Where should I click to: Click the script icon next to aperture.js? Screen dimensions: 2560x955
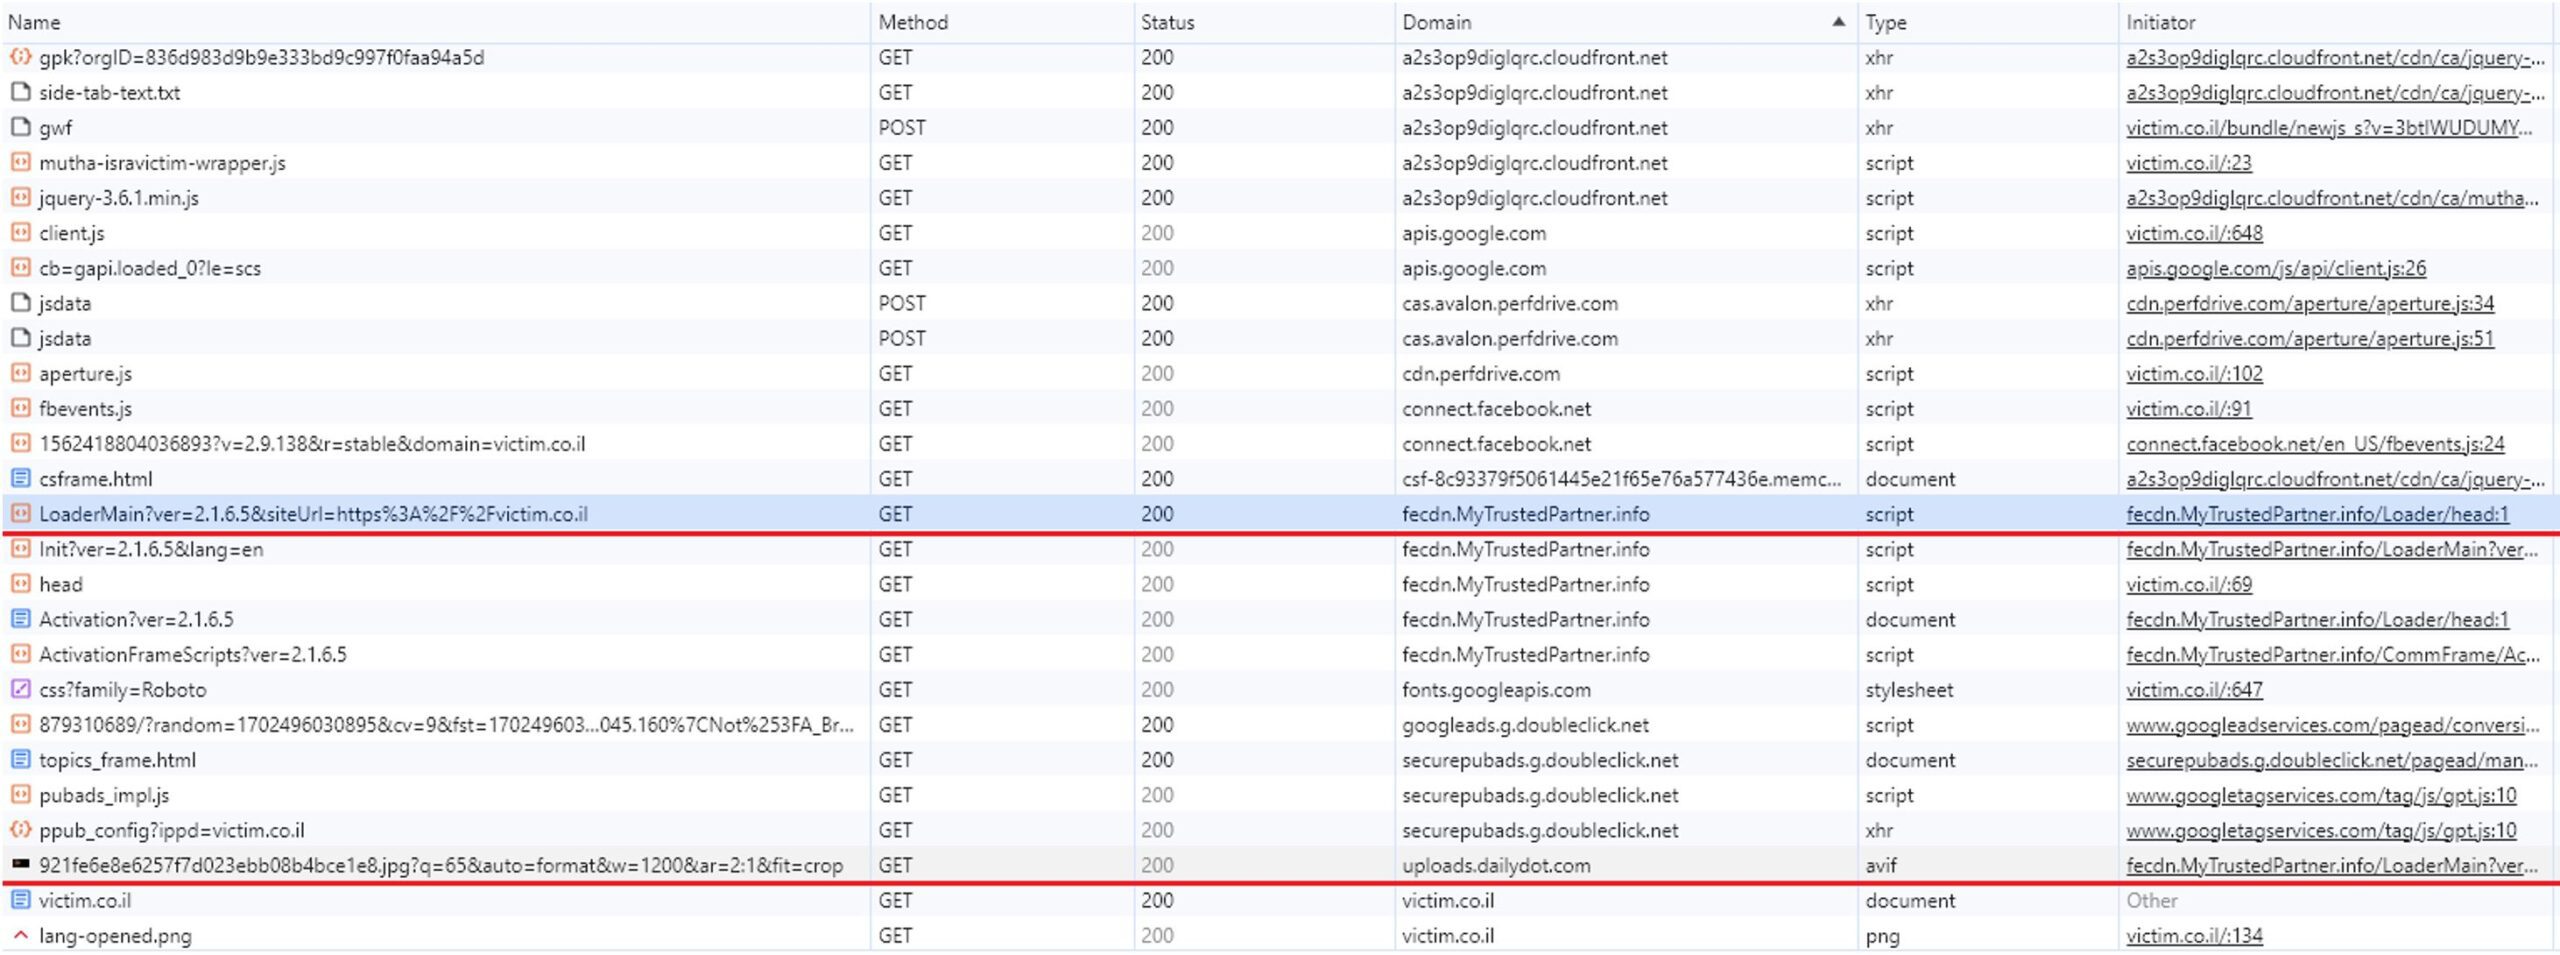click(x=19, y=373)
